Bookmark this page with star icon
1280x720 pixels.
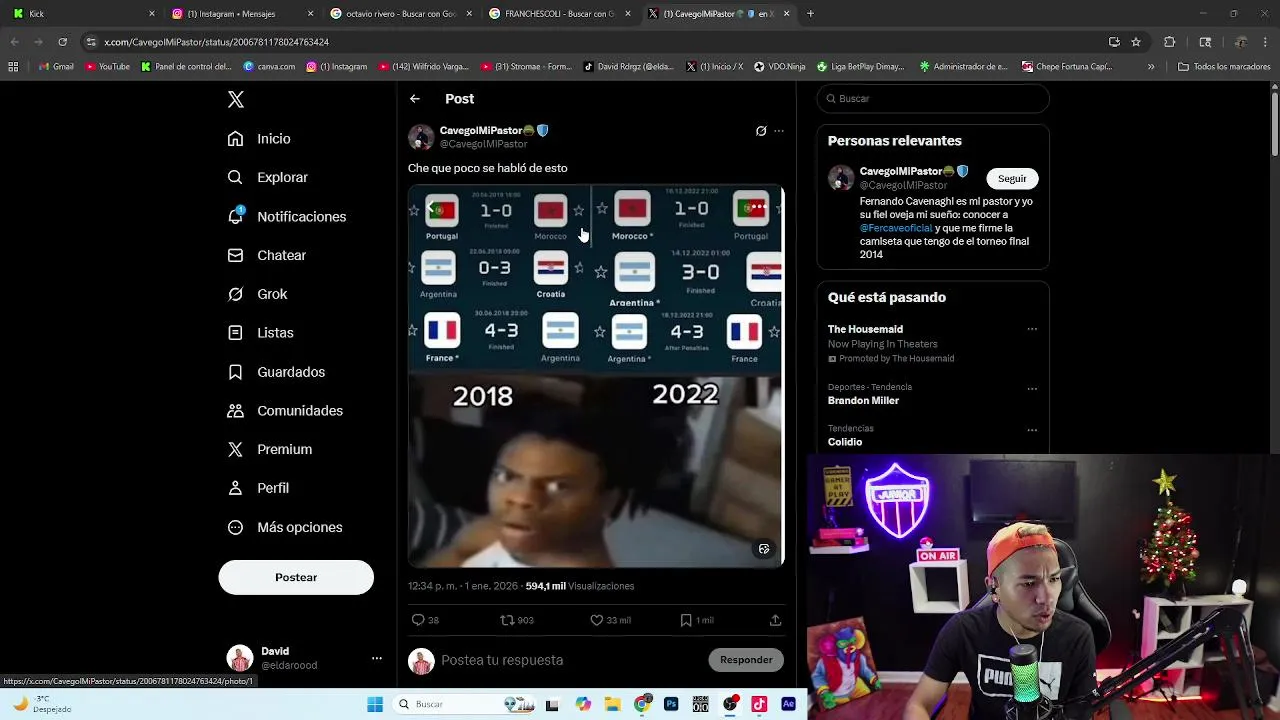tap(1136, 42)
